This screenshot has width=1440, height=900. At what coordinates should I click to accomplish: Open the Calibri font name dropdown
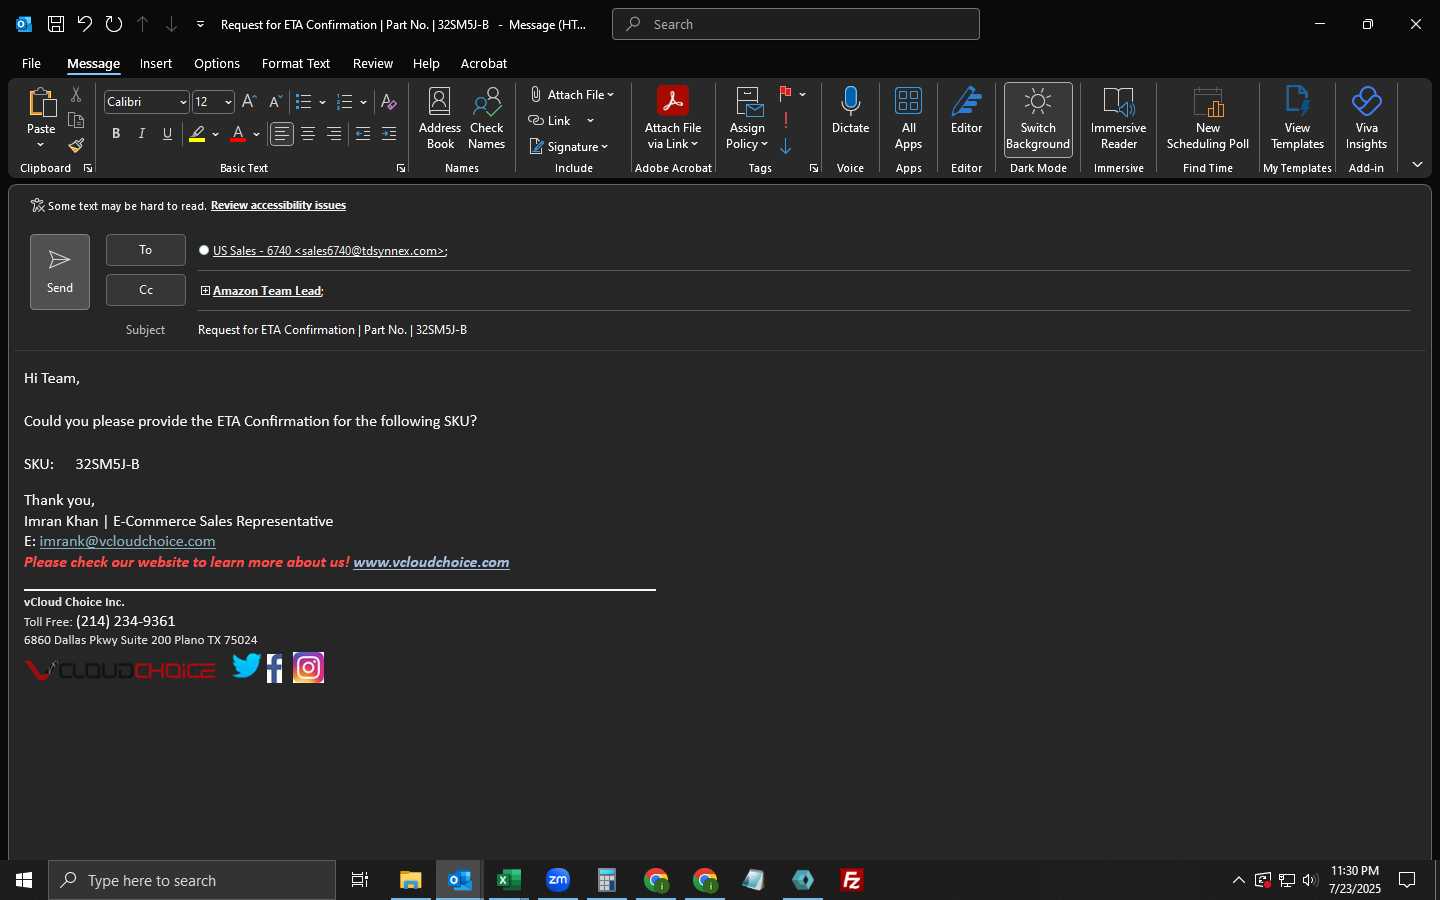coord(183,102)
